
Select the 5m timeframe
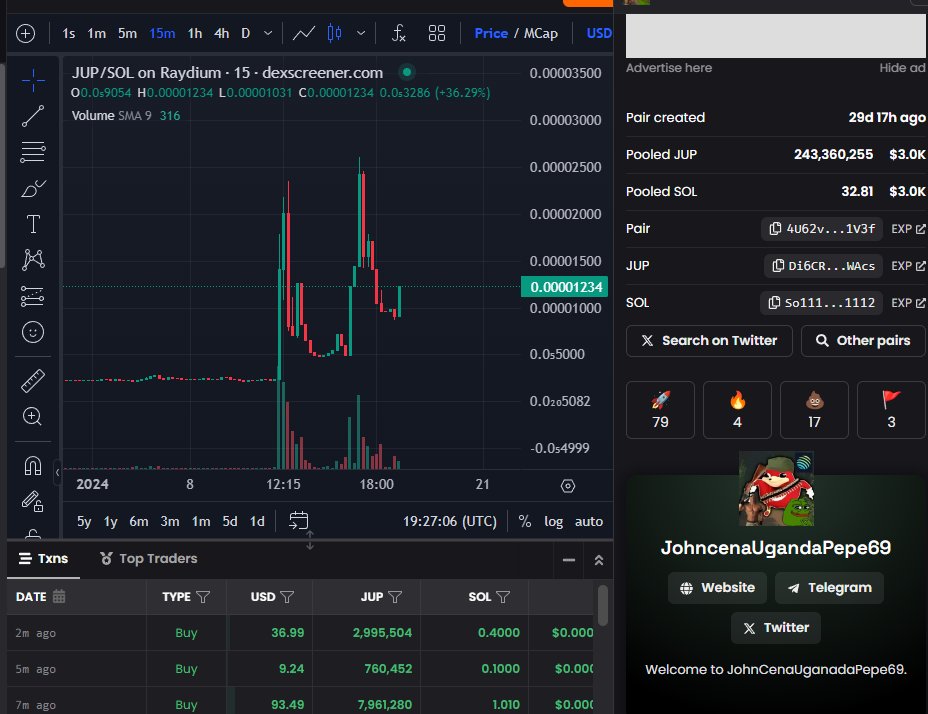[127, 33]
